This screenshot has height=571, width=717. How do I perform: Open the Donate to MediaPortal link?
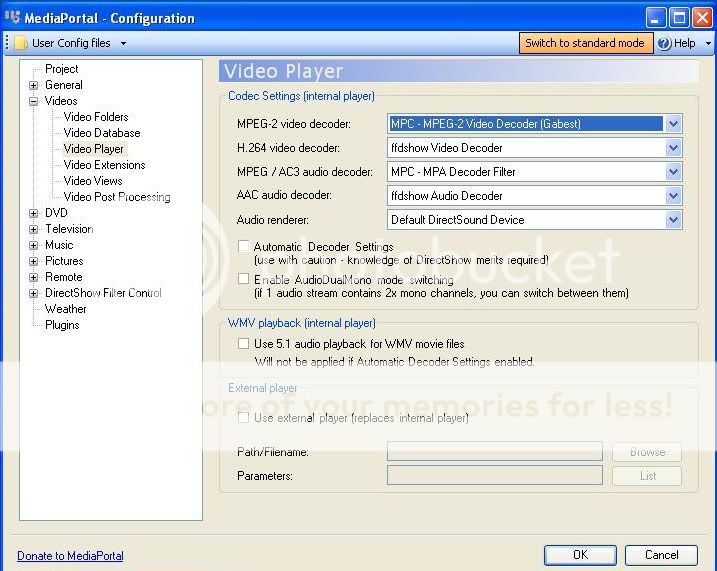70,556
